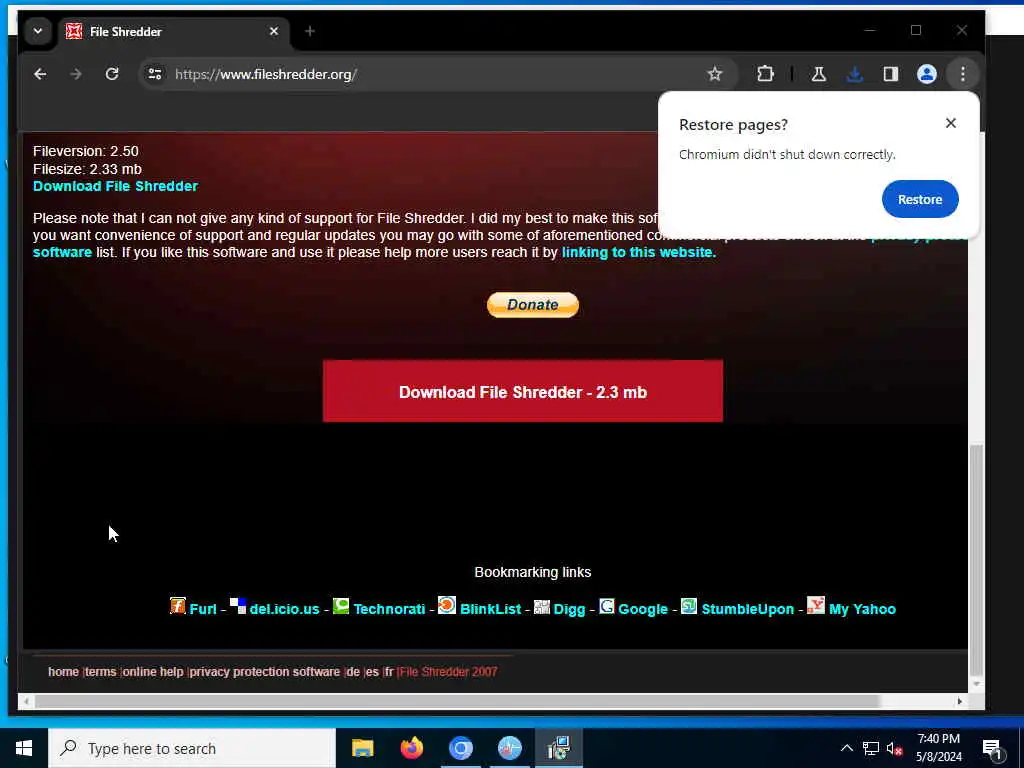This screenshot has width=1024, height=768.
Task: Click the Digg icon
Action: [542, 607]
